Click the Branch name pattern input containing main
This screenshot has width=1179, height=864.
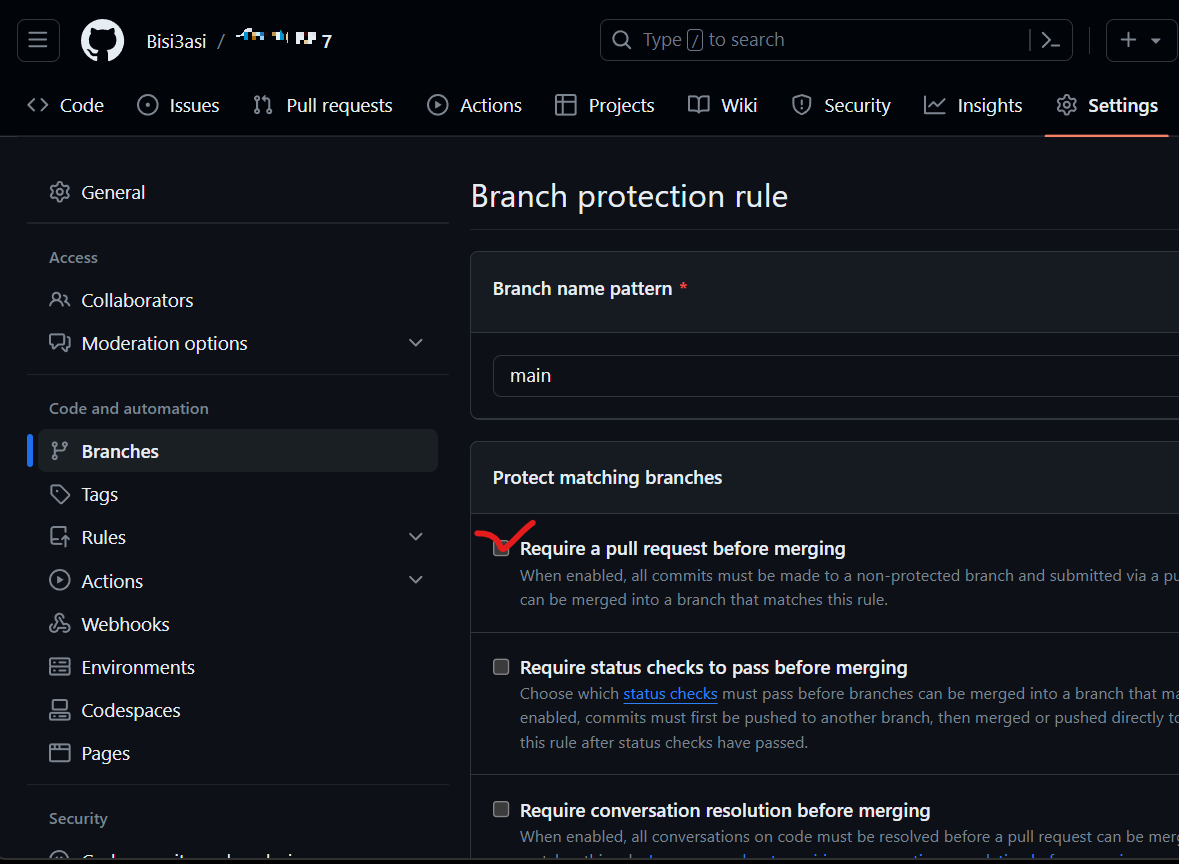point(835,376)
